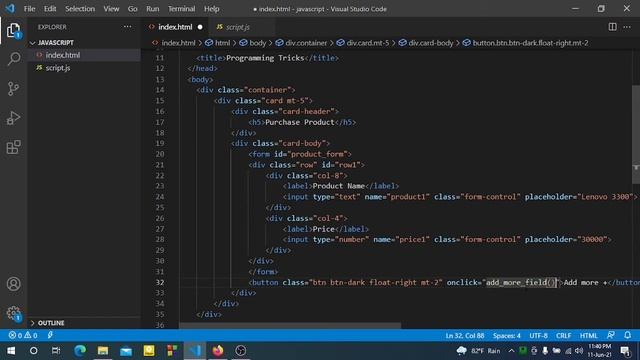Open the Action Center notification icon
This screenshot has height=360, width=640.
625,351
